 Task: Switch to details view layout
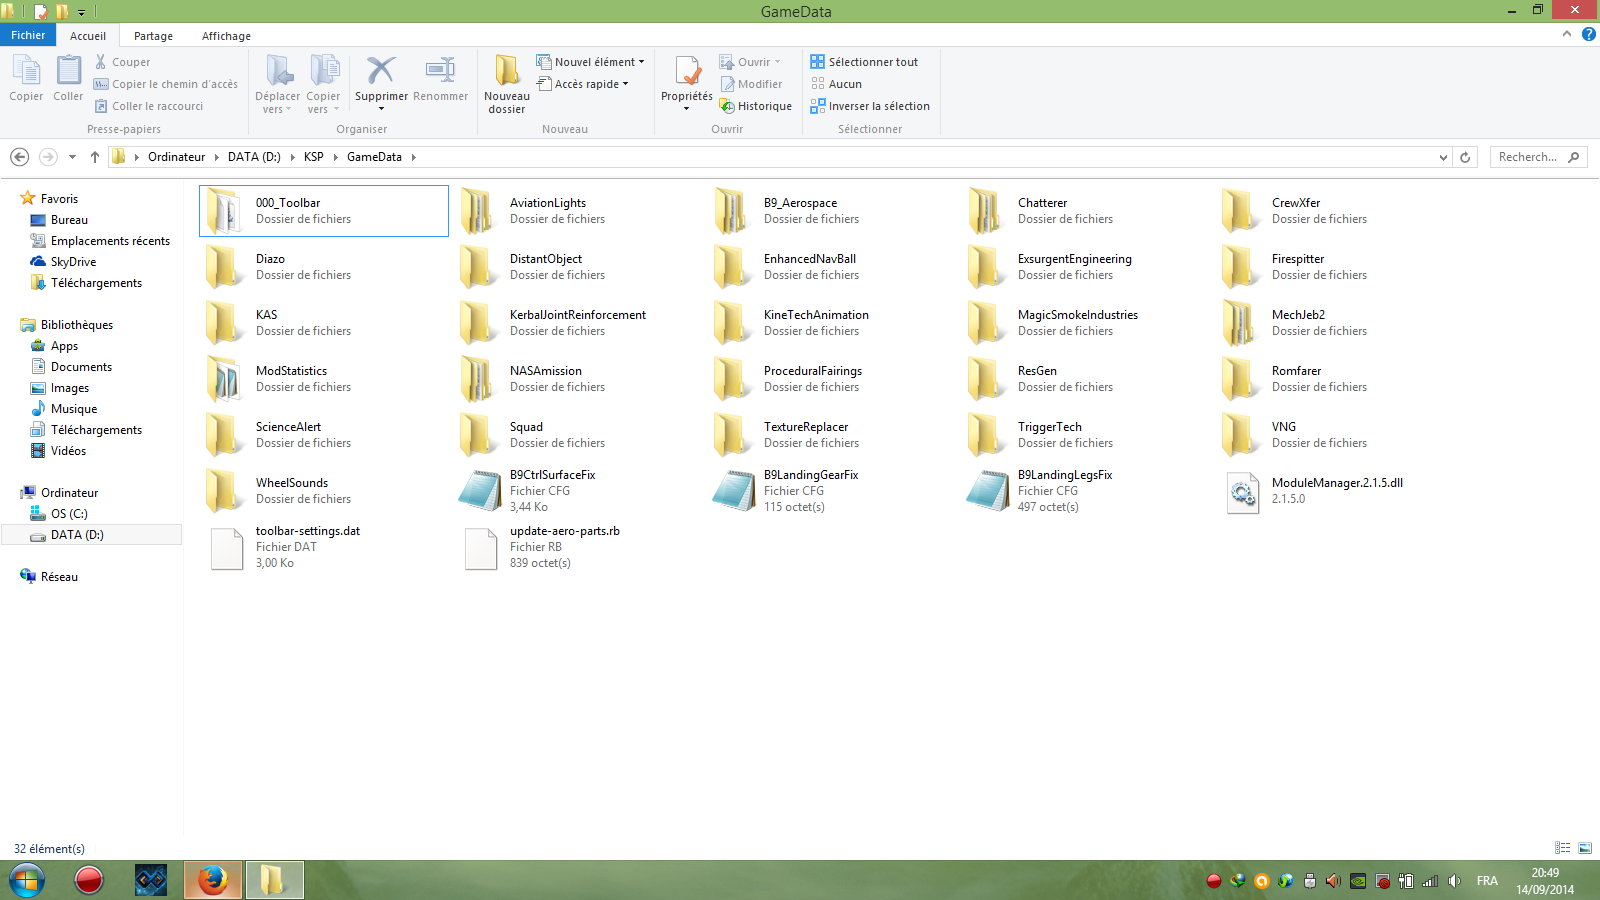(1563, 848)
